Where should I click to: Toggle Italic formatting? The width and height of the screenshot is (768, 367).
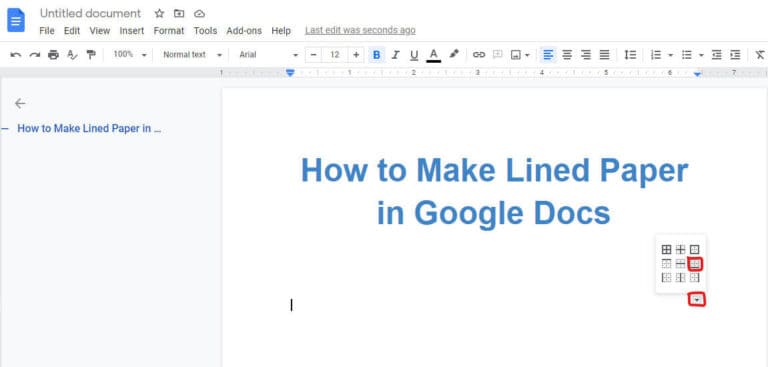395,55
